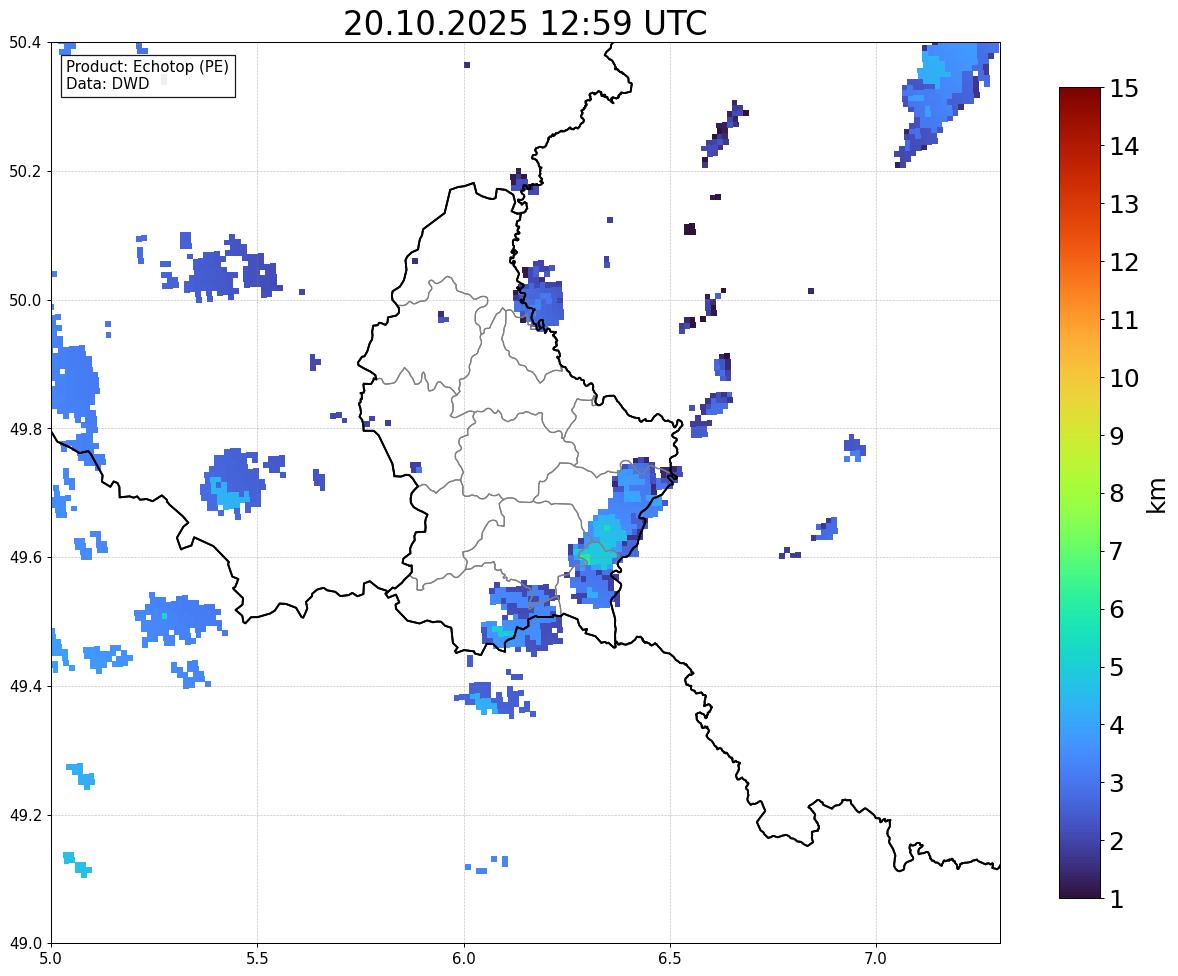Click colorbar tick label 5
The width and height of the screenshot is (1178, 976).
[1117, 667]
